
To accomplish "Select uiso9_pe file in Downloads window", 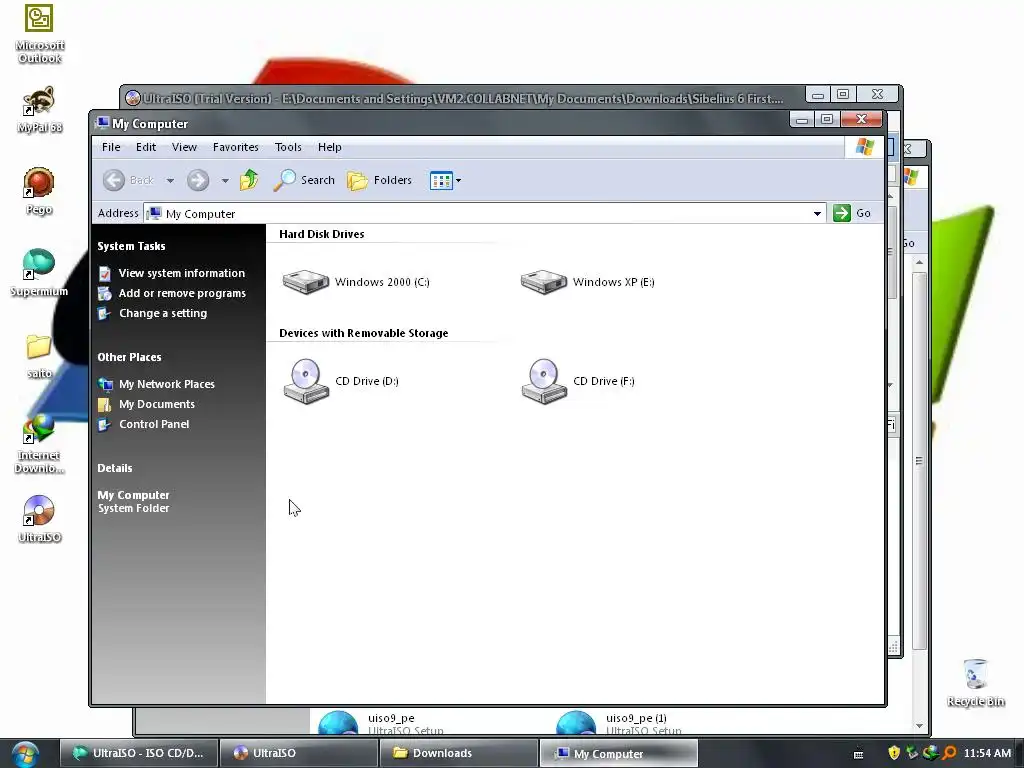I will coord(382,723).
